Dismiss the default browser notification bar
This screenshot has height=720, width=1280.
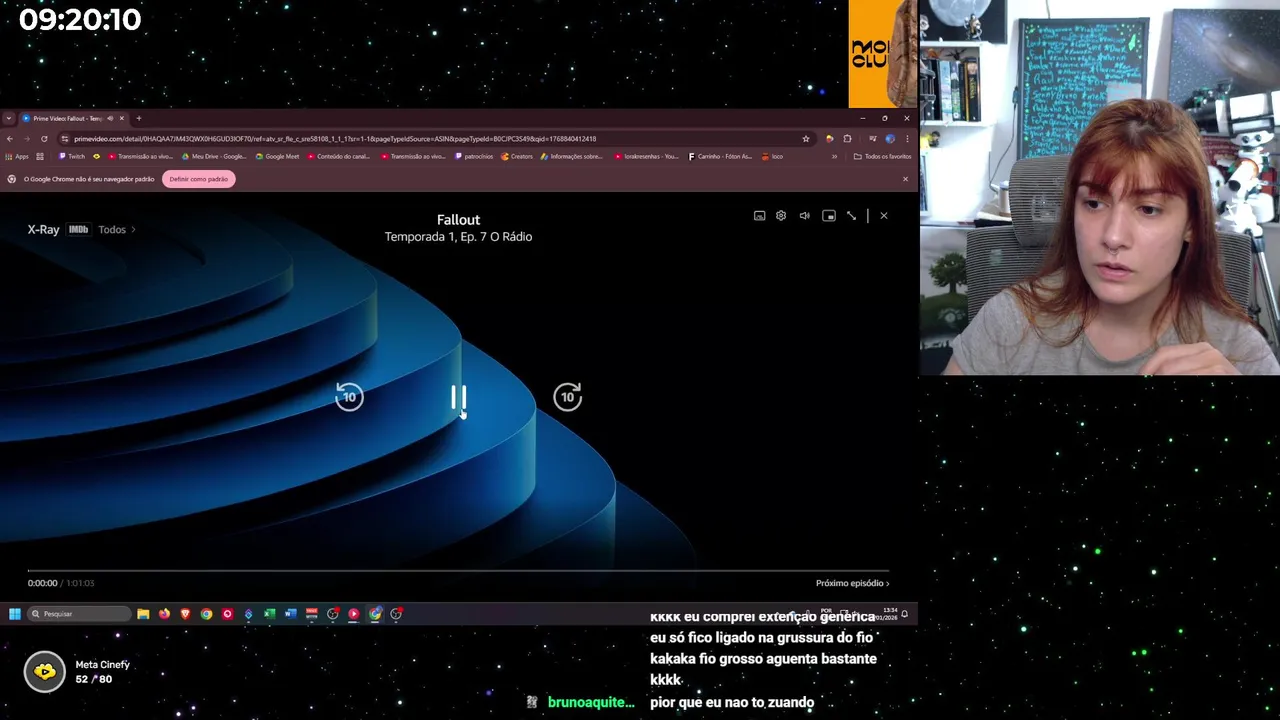point(906,179)
